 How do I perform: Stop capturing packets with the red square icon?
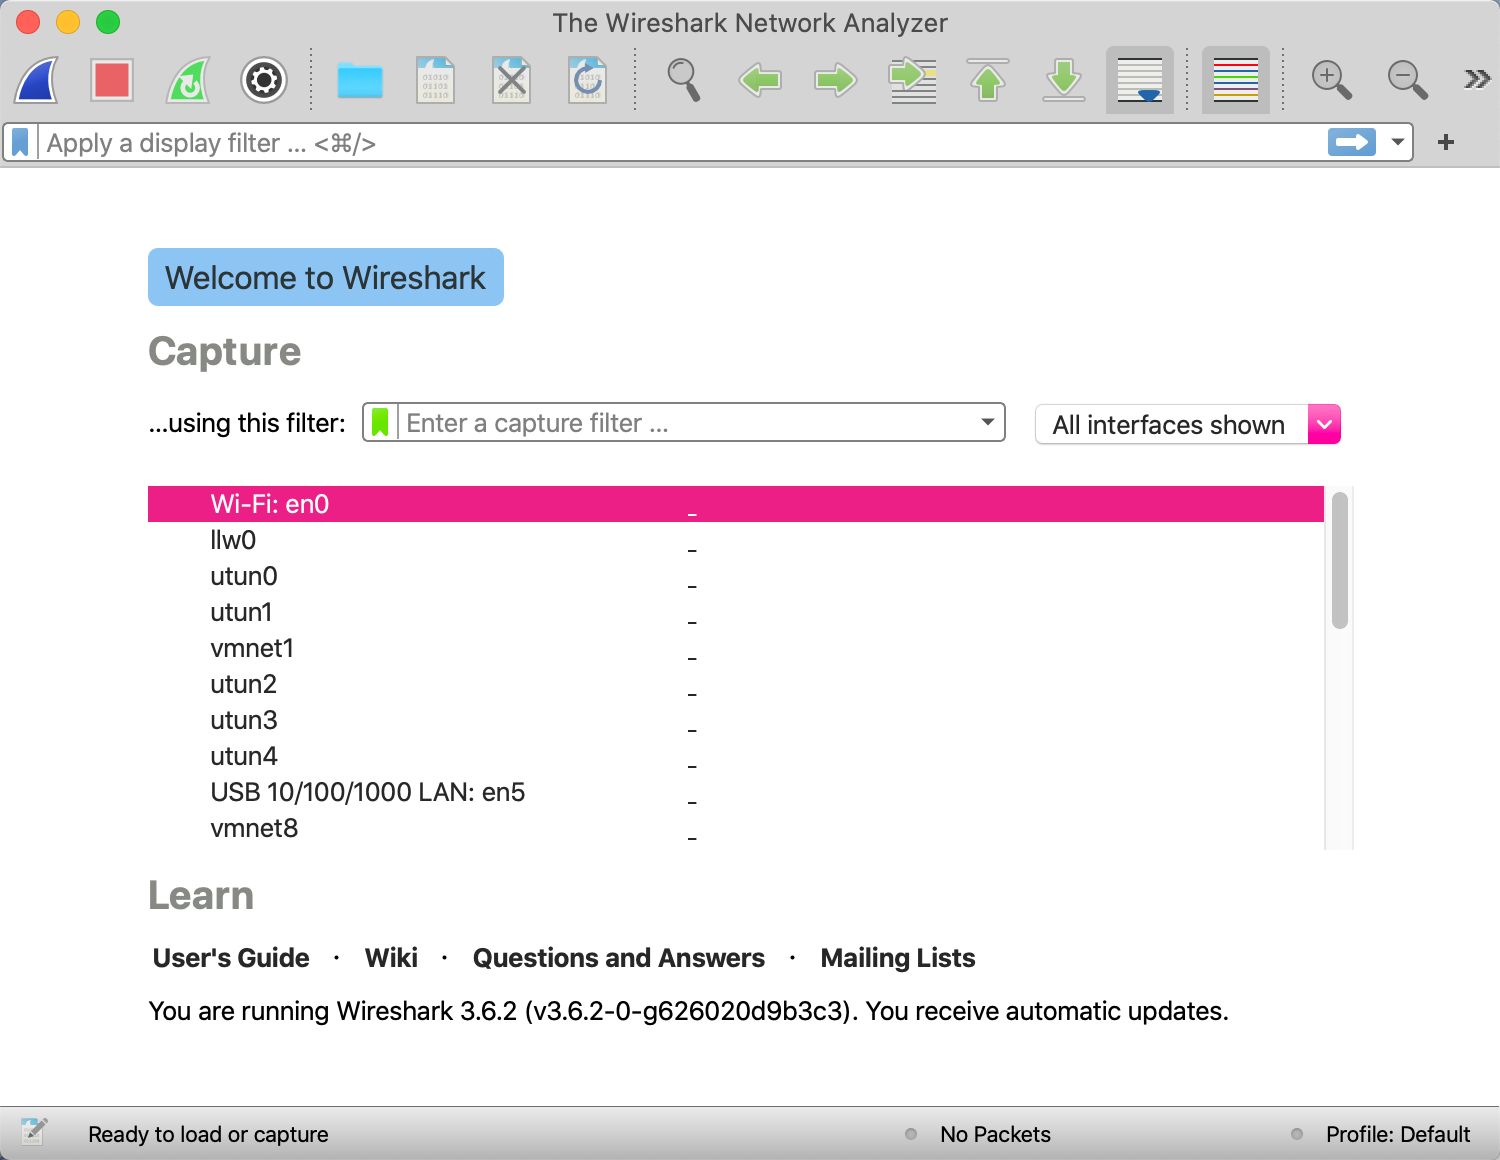[x=112, y=80]
